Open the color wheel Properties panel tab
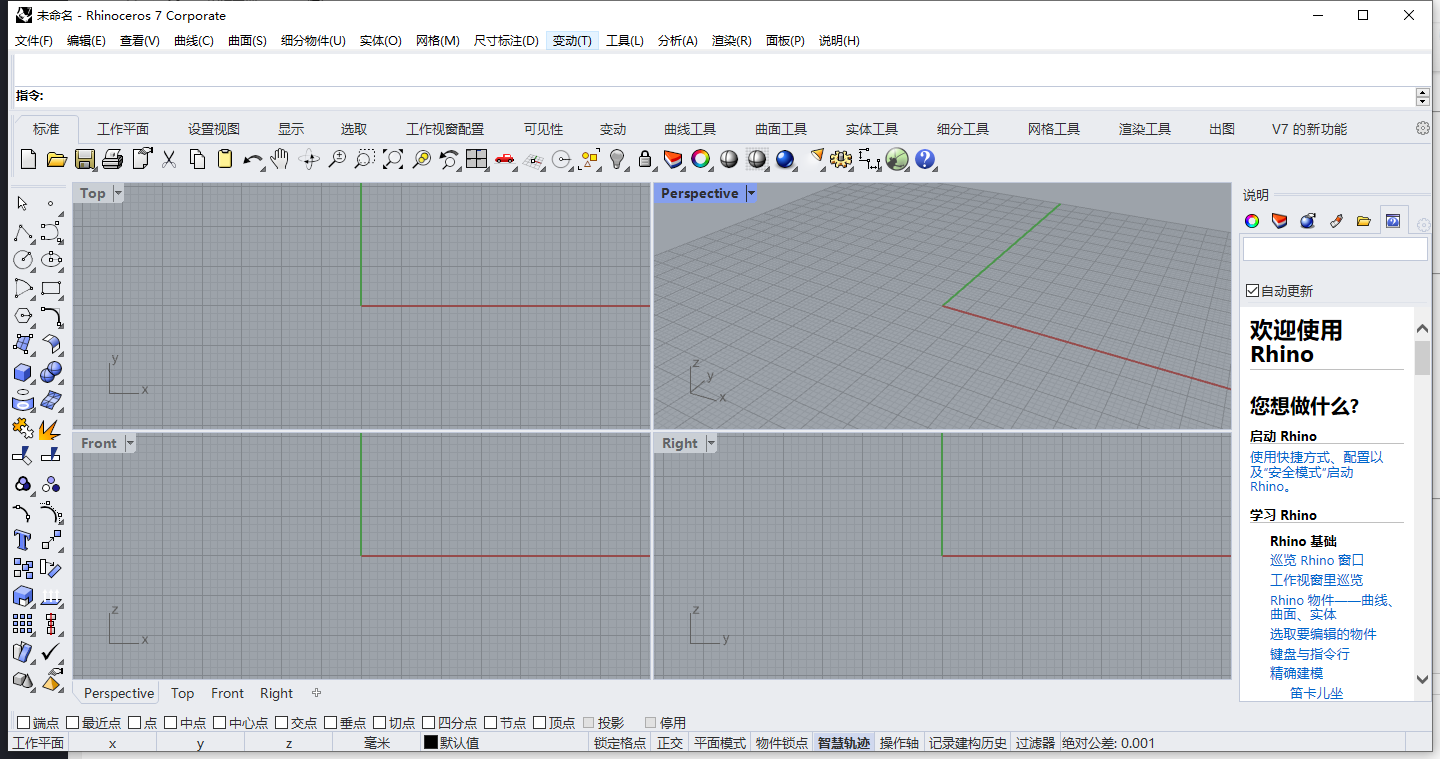 (x=1252, y=221)
